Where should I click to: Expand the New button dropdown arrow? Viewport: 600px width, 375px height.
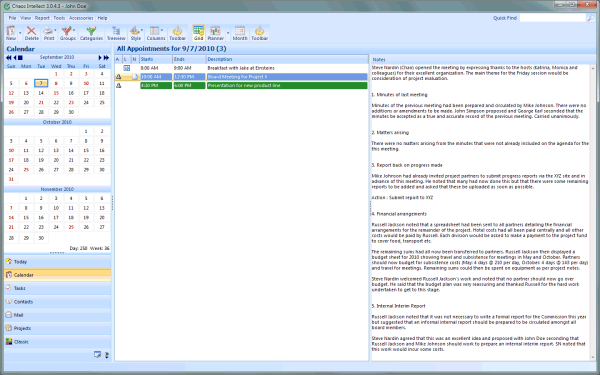click(x=20, y=33)
